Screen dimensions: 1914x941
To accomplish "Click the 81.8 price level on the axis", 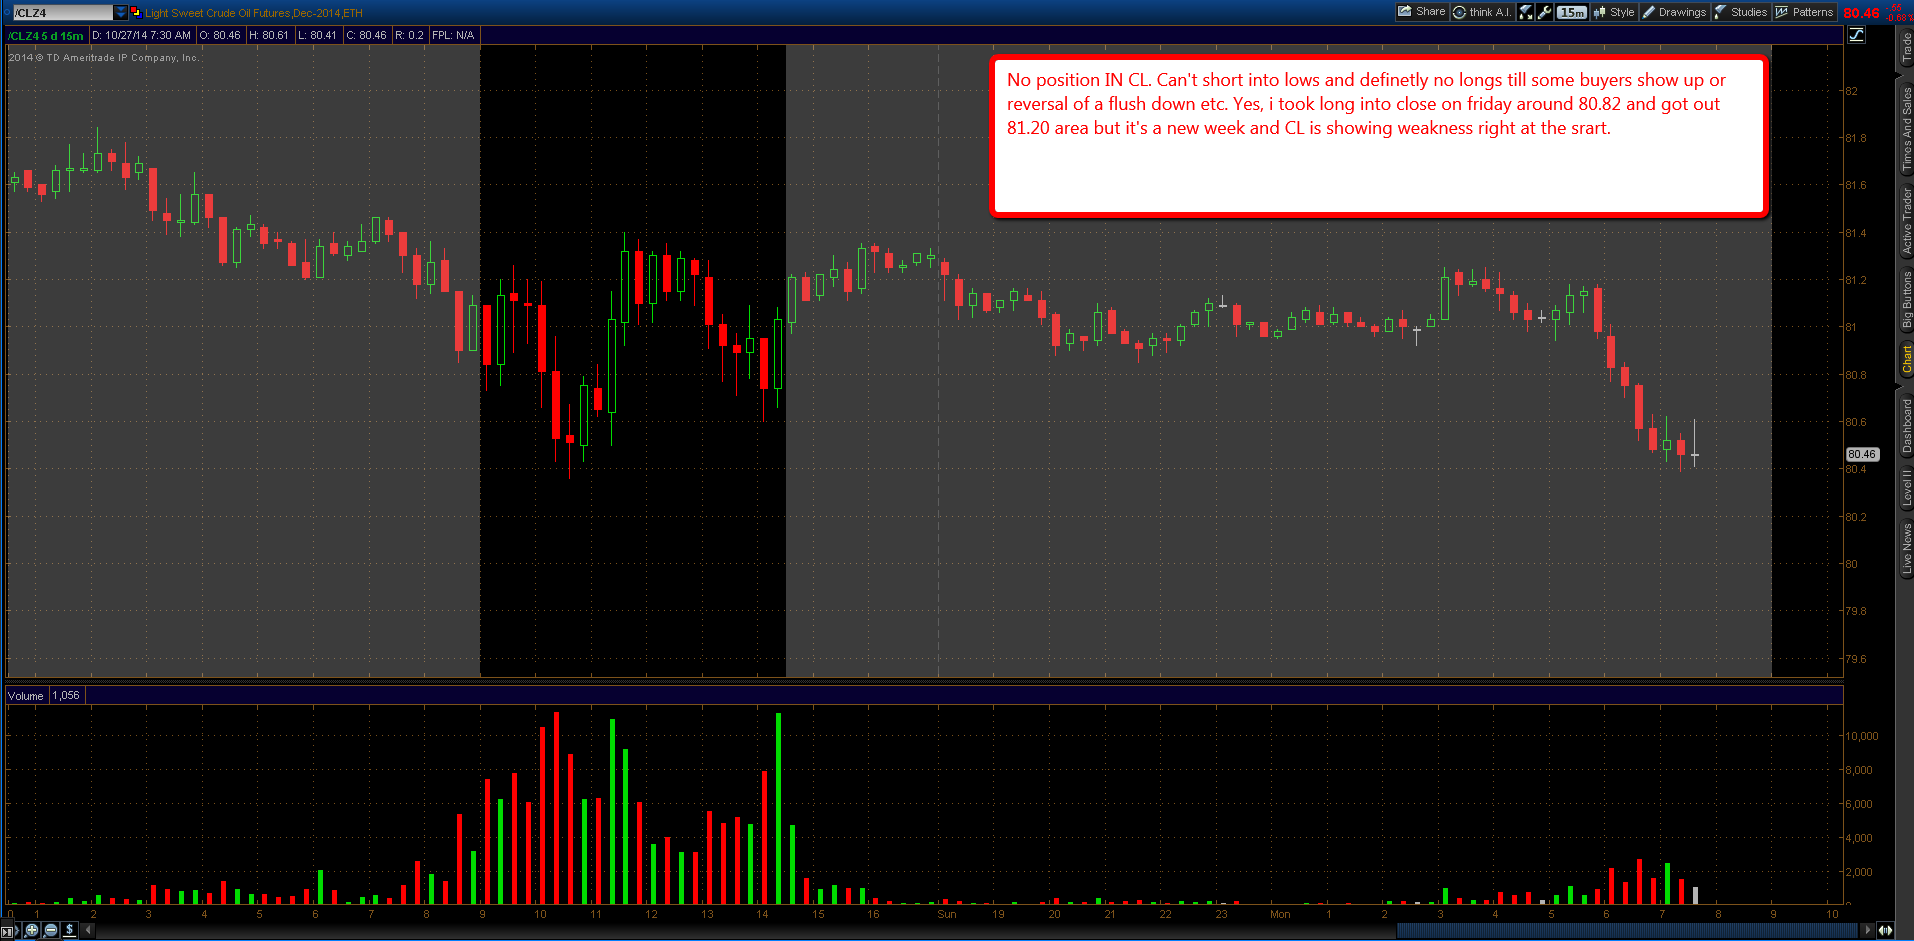I will (x=1855, y=138).
